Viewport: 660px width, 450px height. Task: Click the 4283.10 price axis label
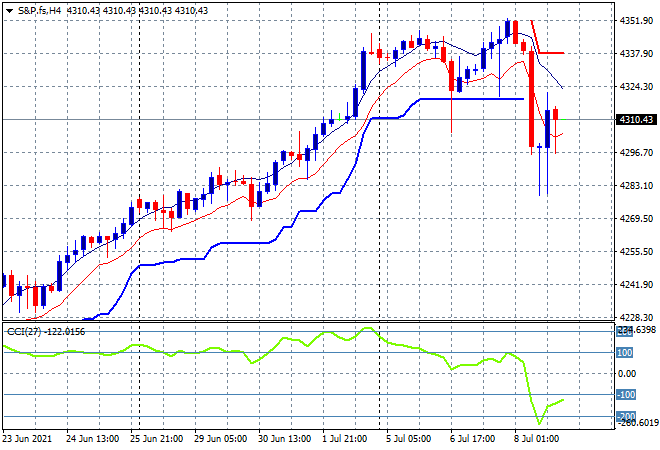coord(636,186)
